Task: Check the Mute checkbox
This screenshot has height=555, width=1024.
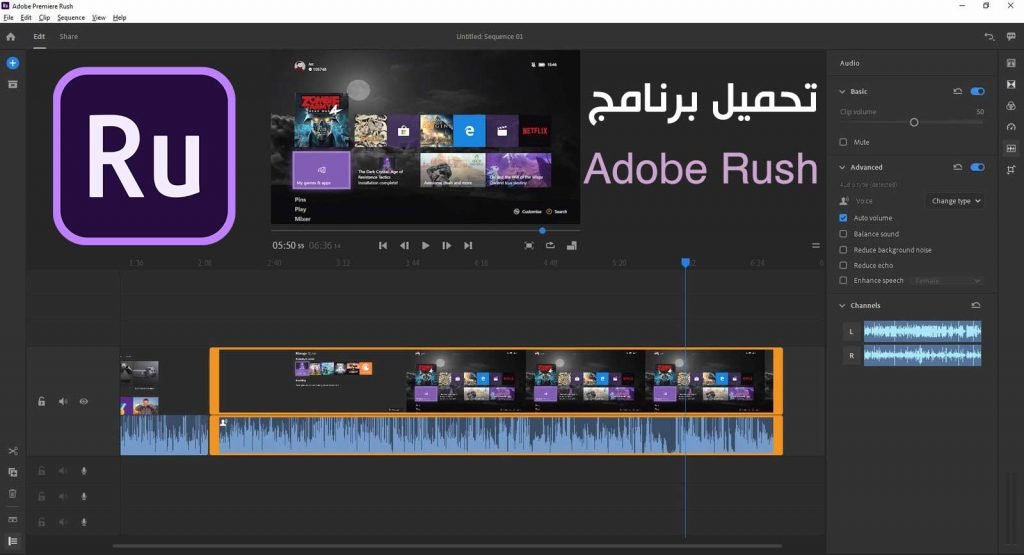Action: [x=843, y=142]
